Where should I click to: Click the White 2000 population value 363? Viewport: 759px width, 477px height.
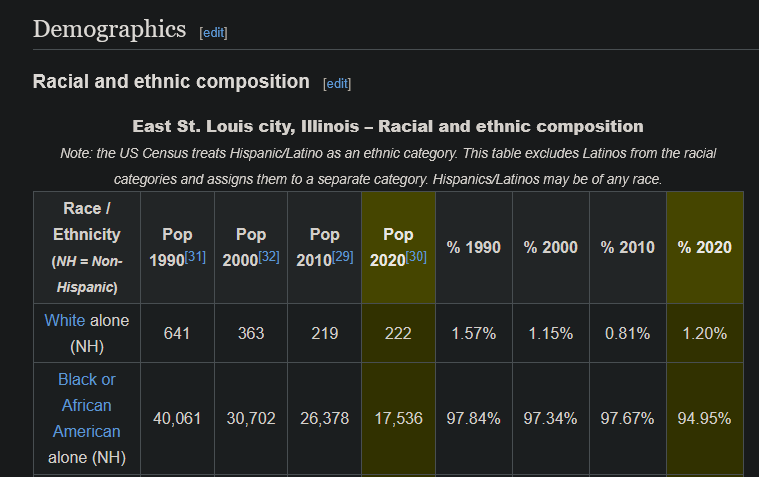coord(251,333)
